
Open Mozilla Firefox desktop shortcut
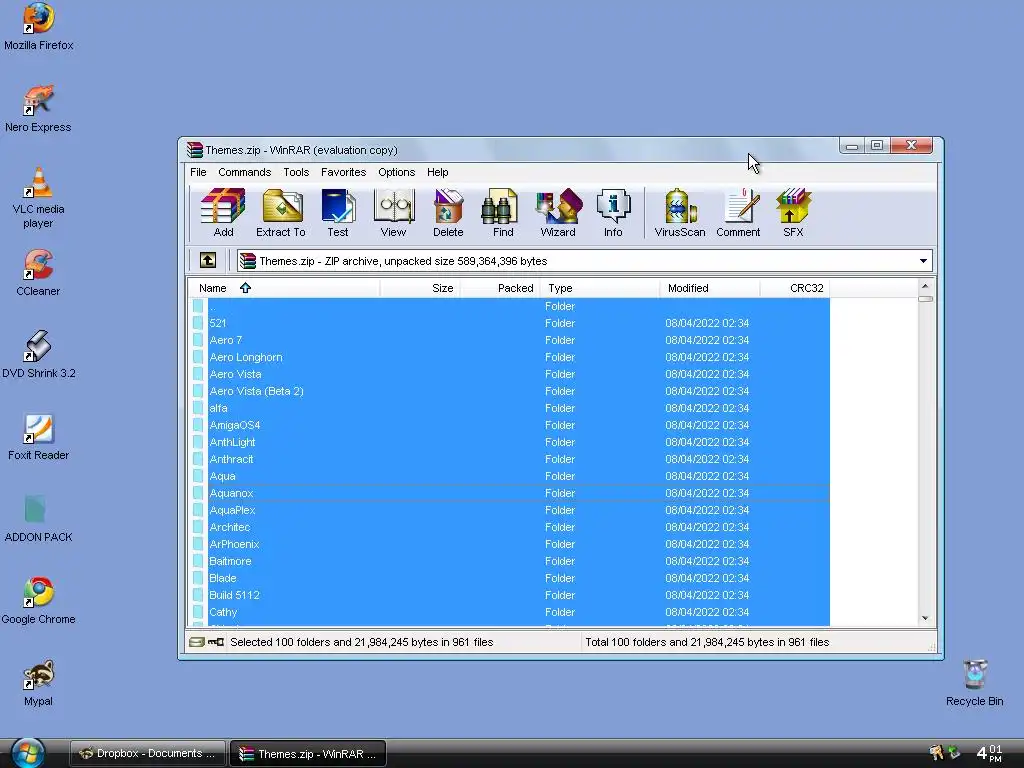coord(39,27)
